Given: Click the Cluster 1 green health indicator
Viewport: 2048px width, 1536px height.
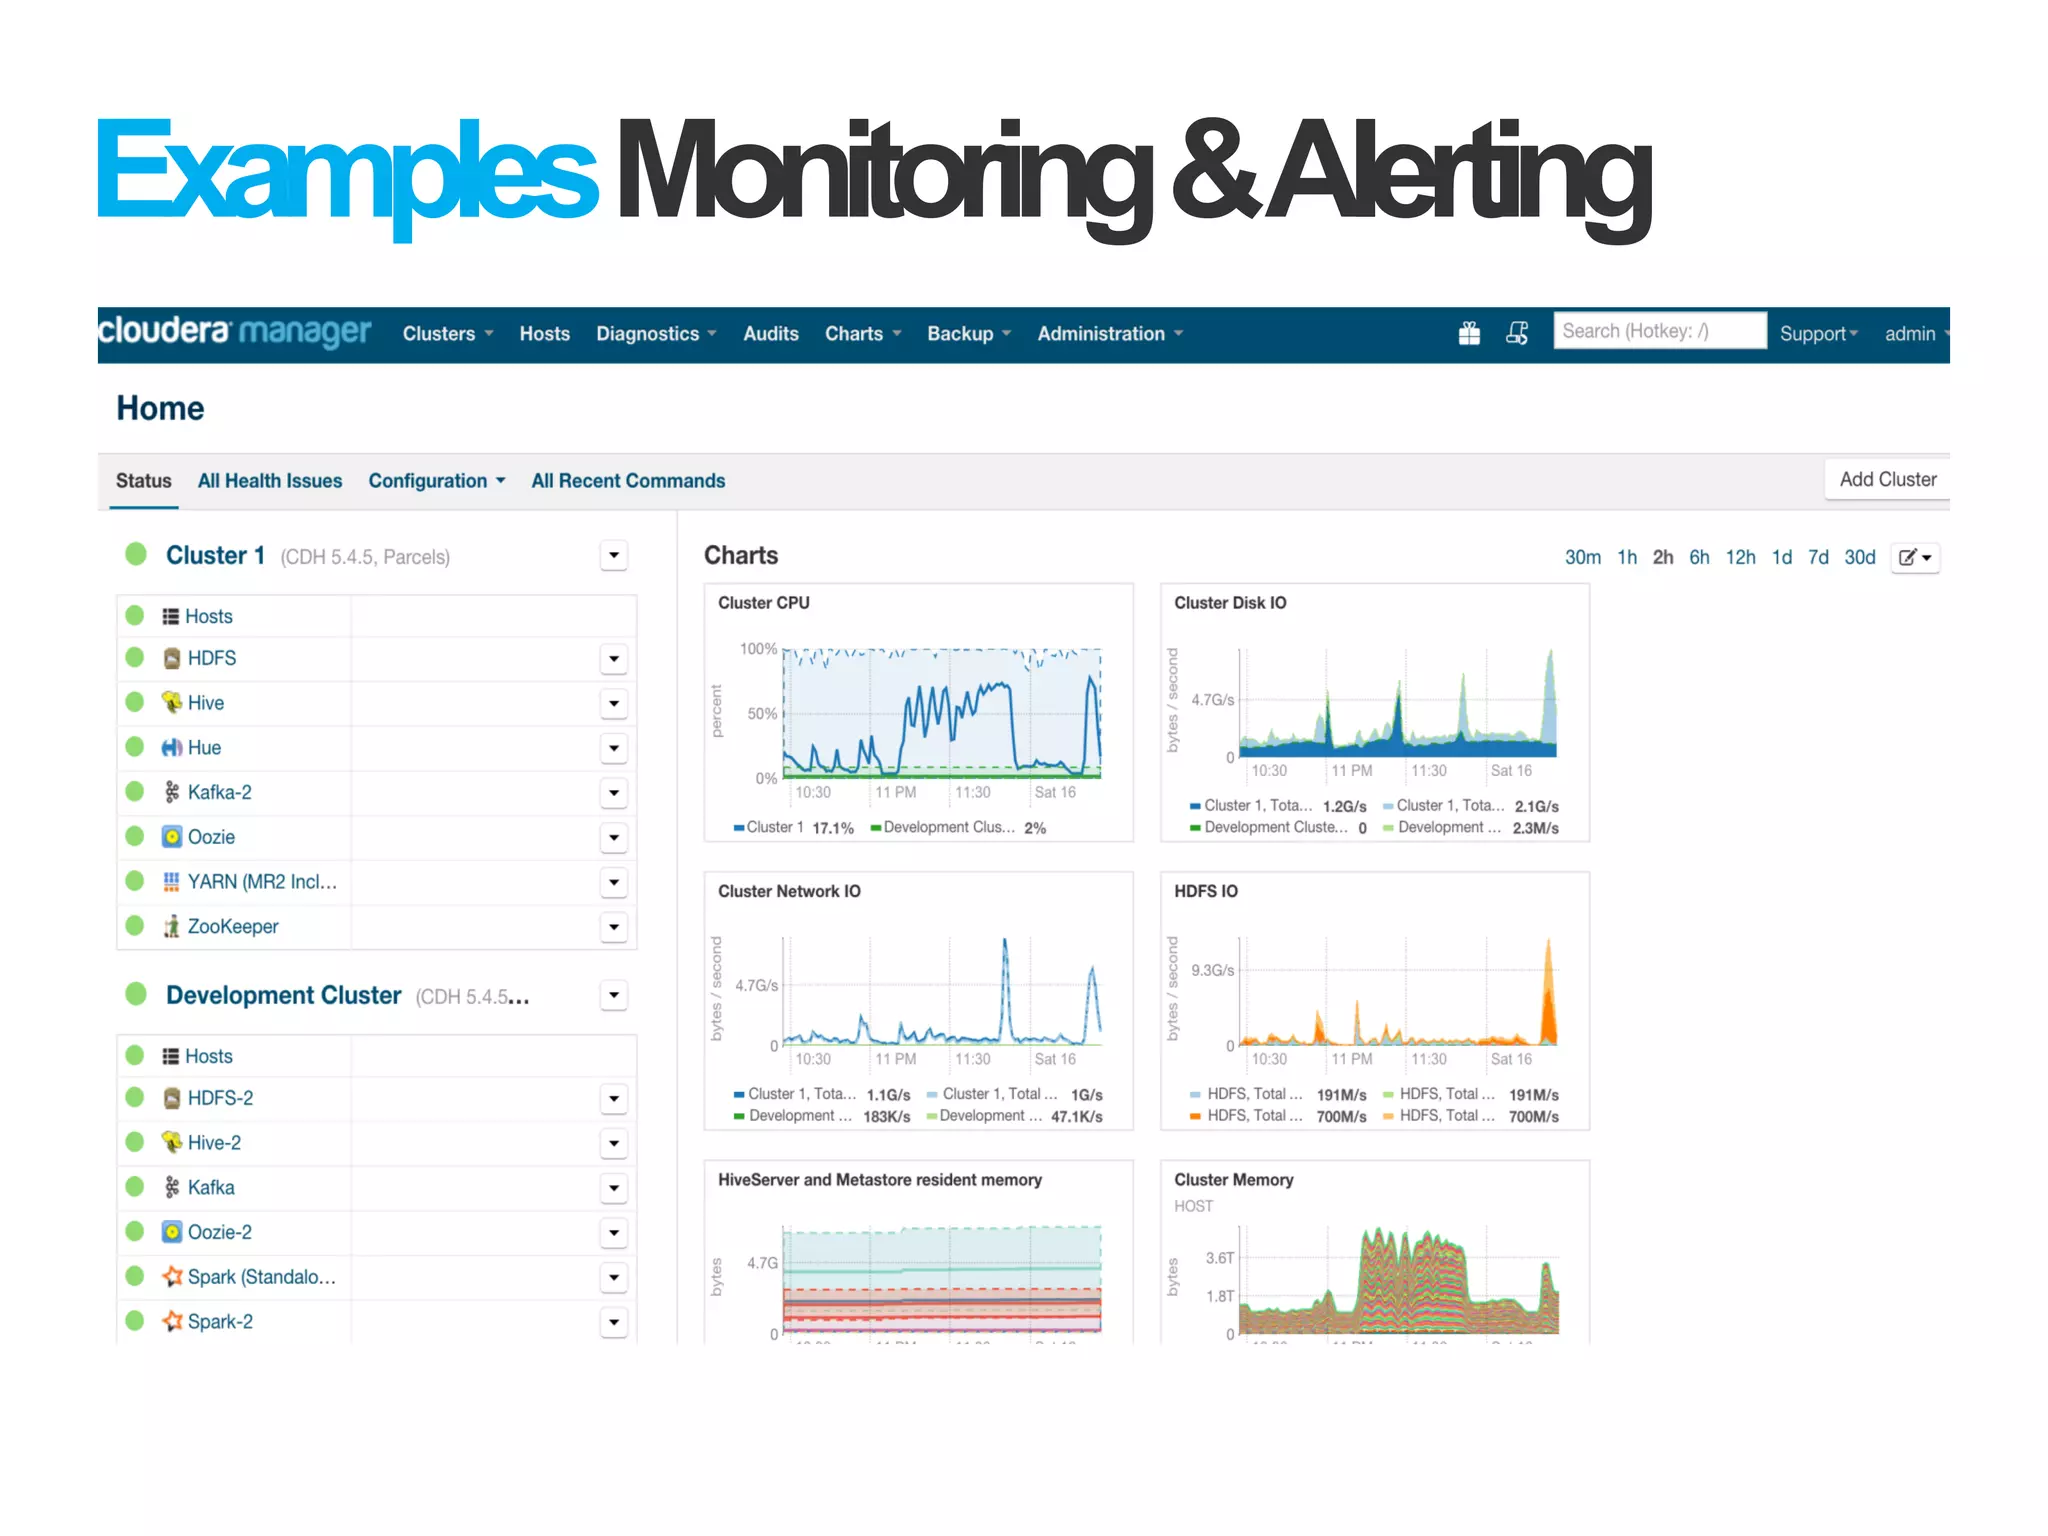Looking at the screenshot, I should [x=136, y=554].
